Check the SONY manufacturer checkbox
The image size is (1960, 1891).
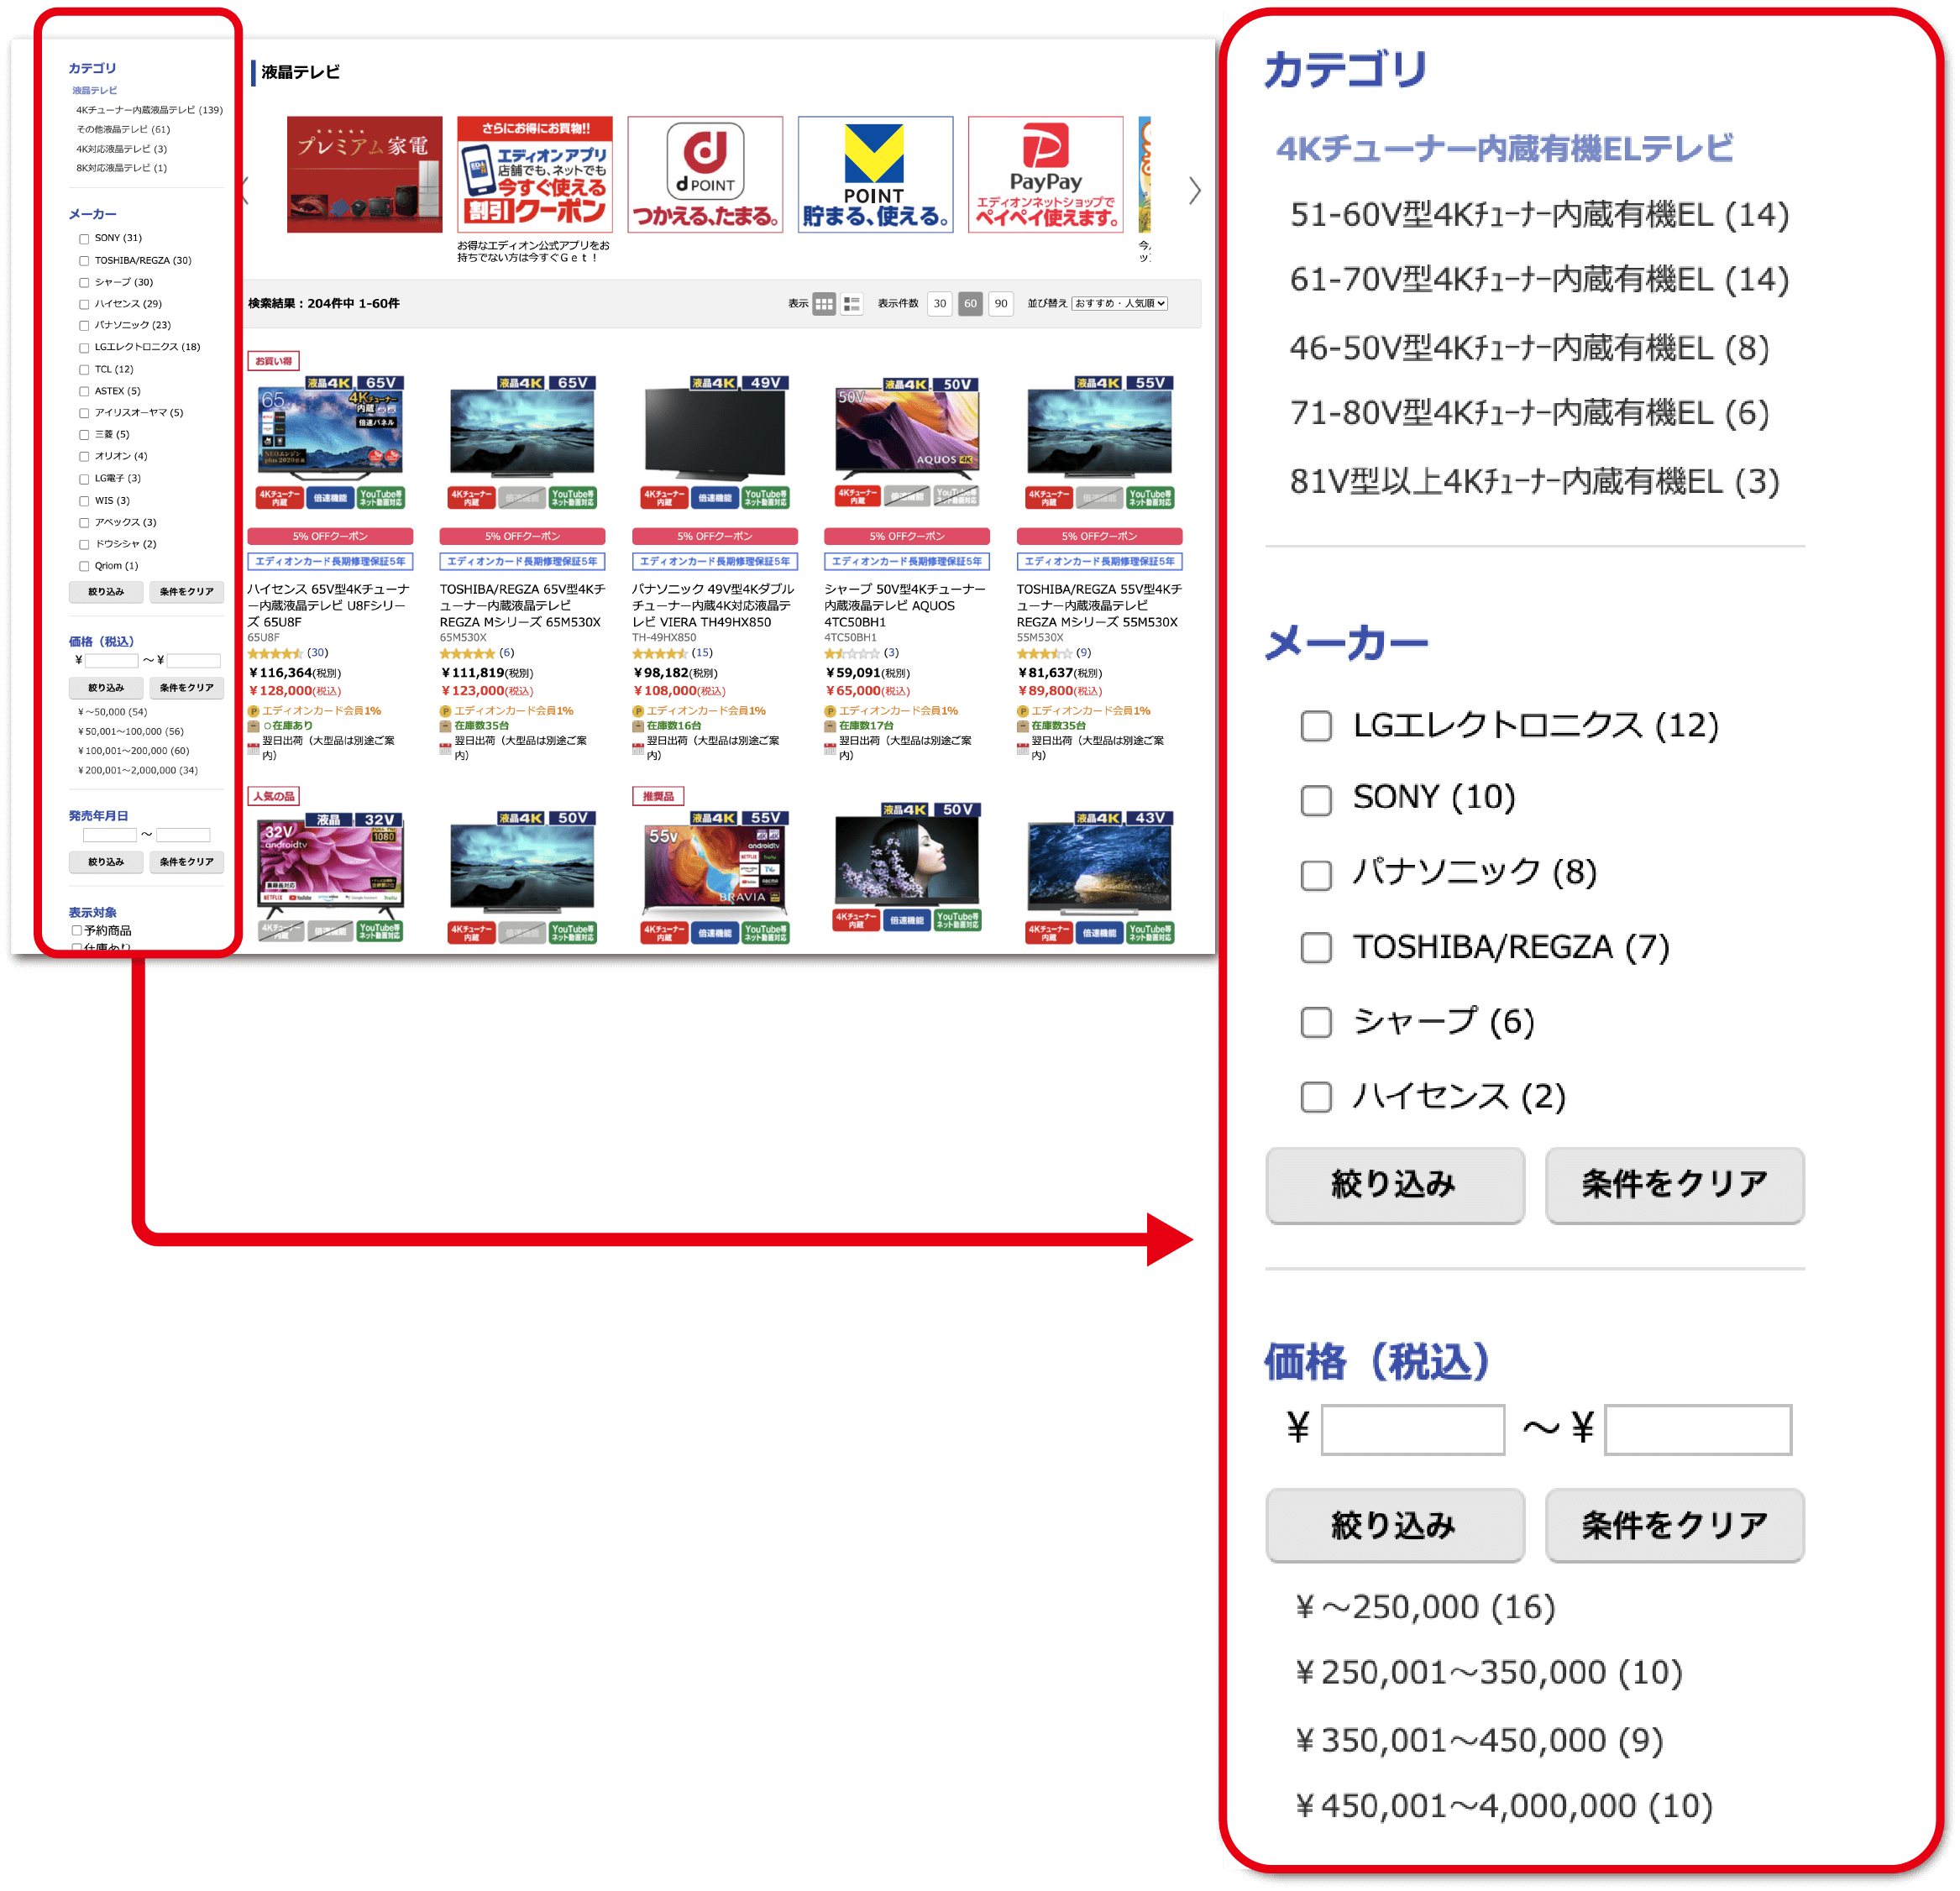click(x=84, y=238)
